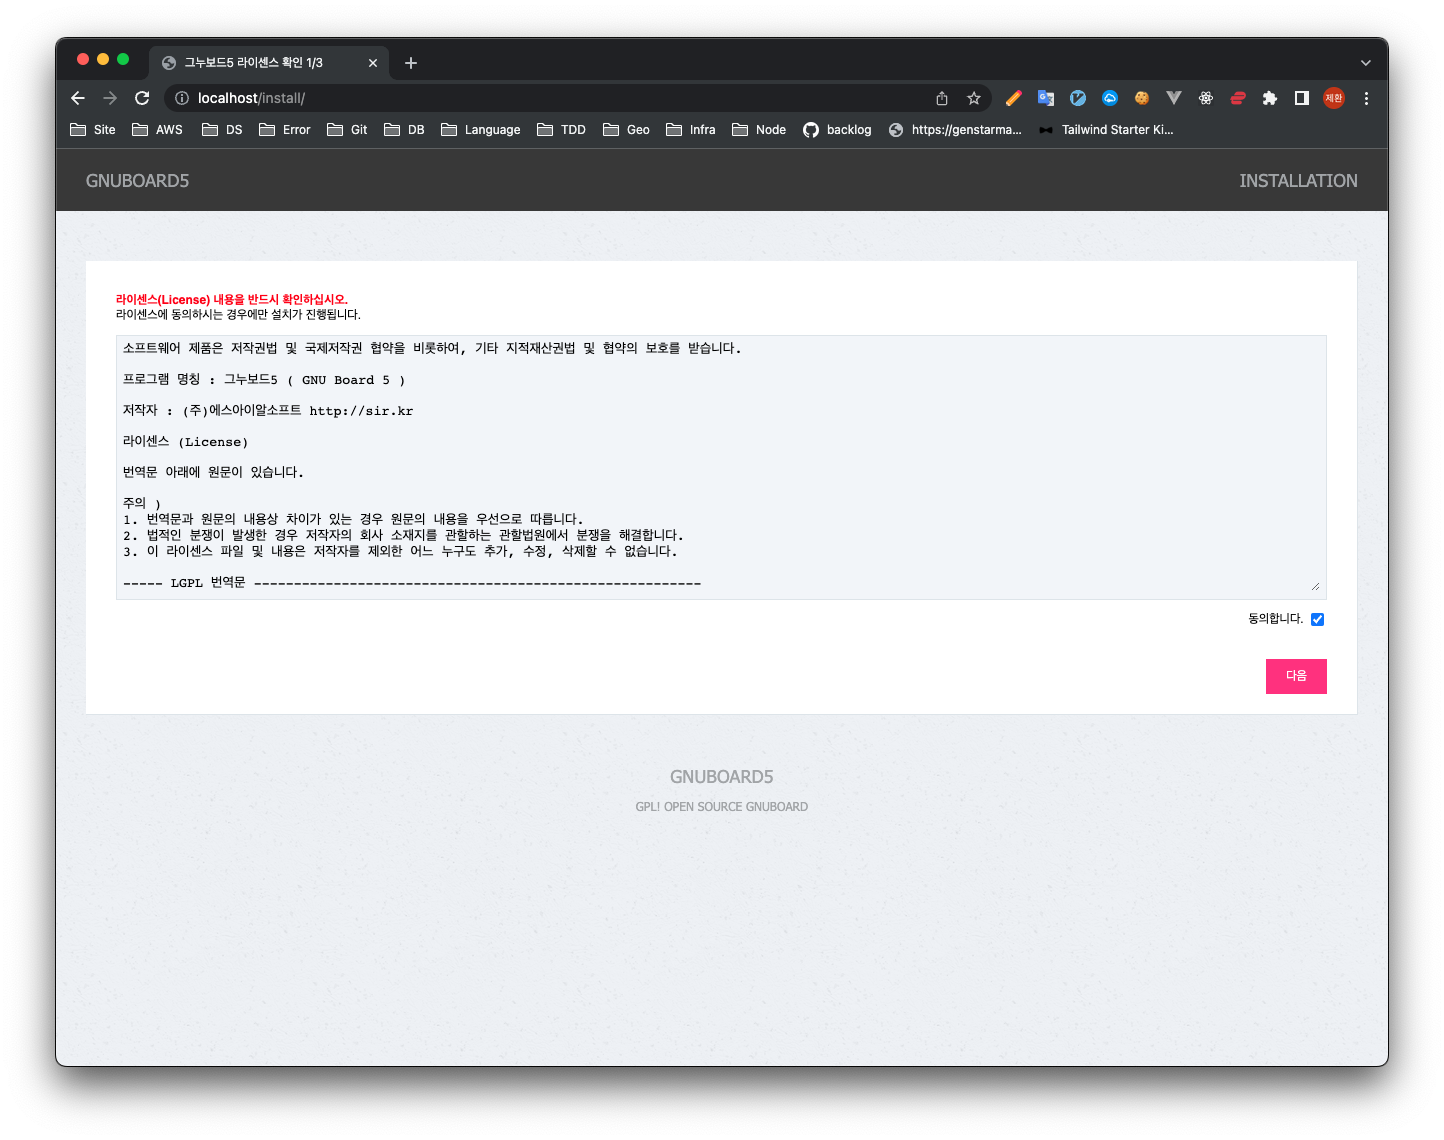Open the Error bookmarks folder
The height and width of the screenshot is (1140, 1444).
pos(285,130)
